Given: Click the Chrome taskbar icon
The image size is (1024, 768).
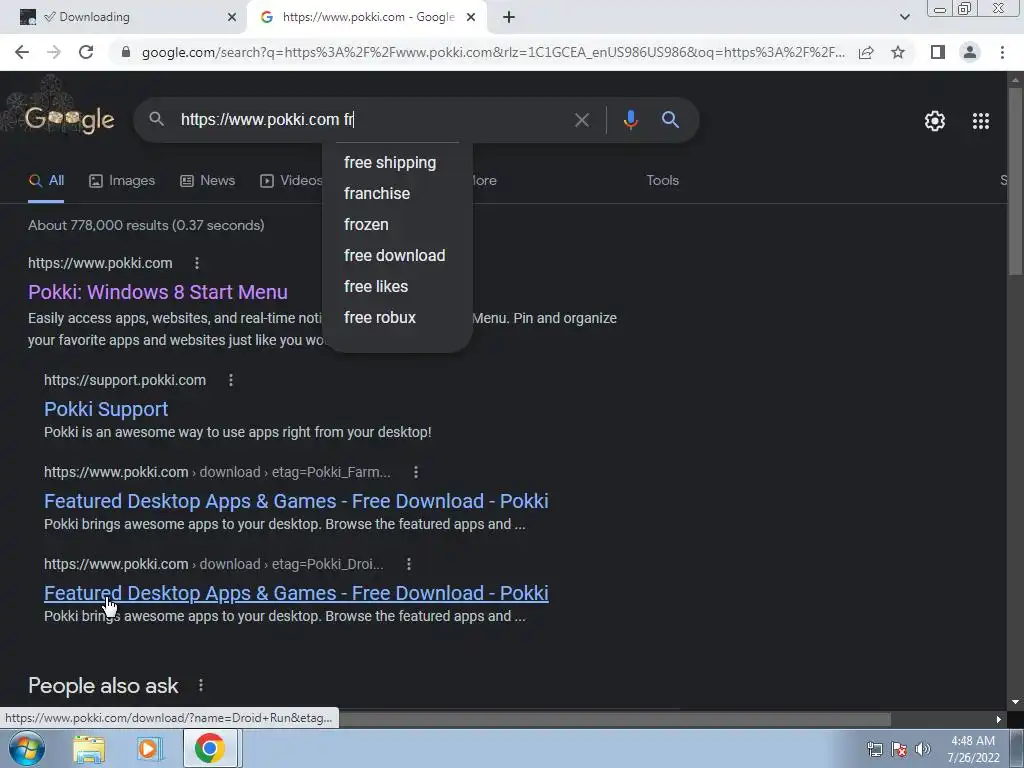Looking at the screenshot, I should pos(209,749).
